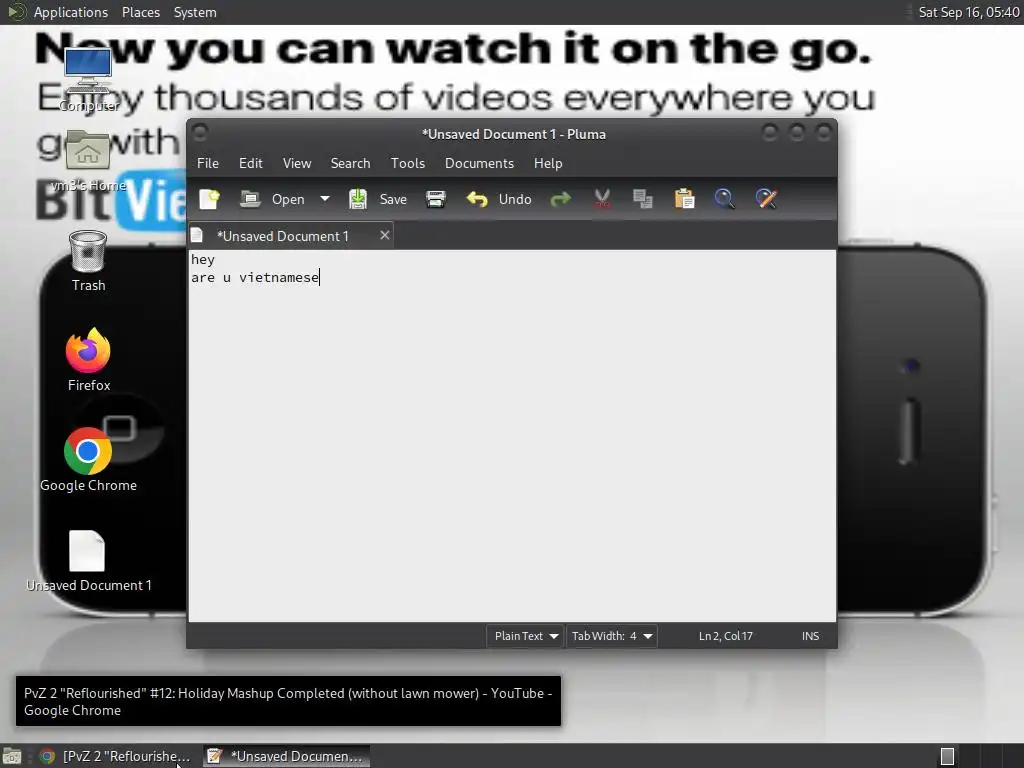Click the Ln 2, Col 17 status text
The width and height of the screenshot is (1024, 768).
tap(726, 636)
